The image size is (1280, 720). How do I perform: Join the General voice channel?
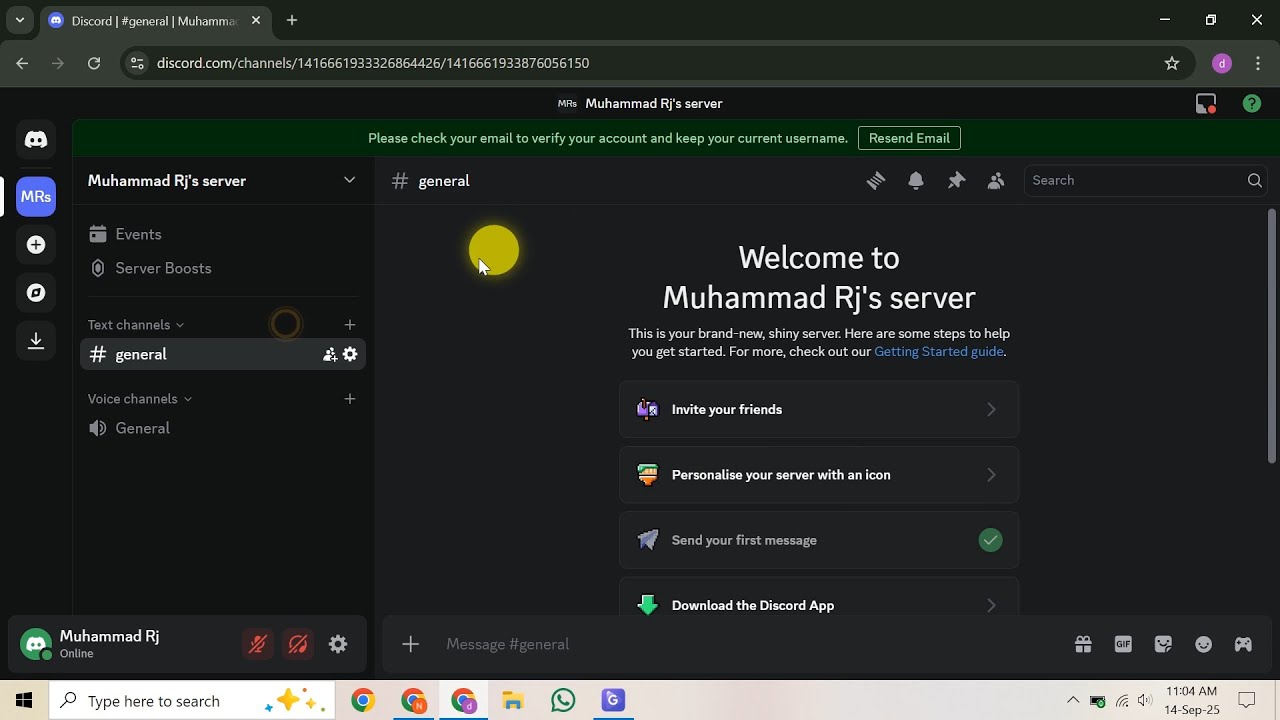point(223,428)
